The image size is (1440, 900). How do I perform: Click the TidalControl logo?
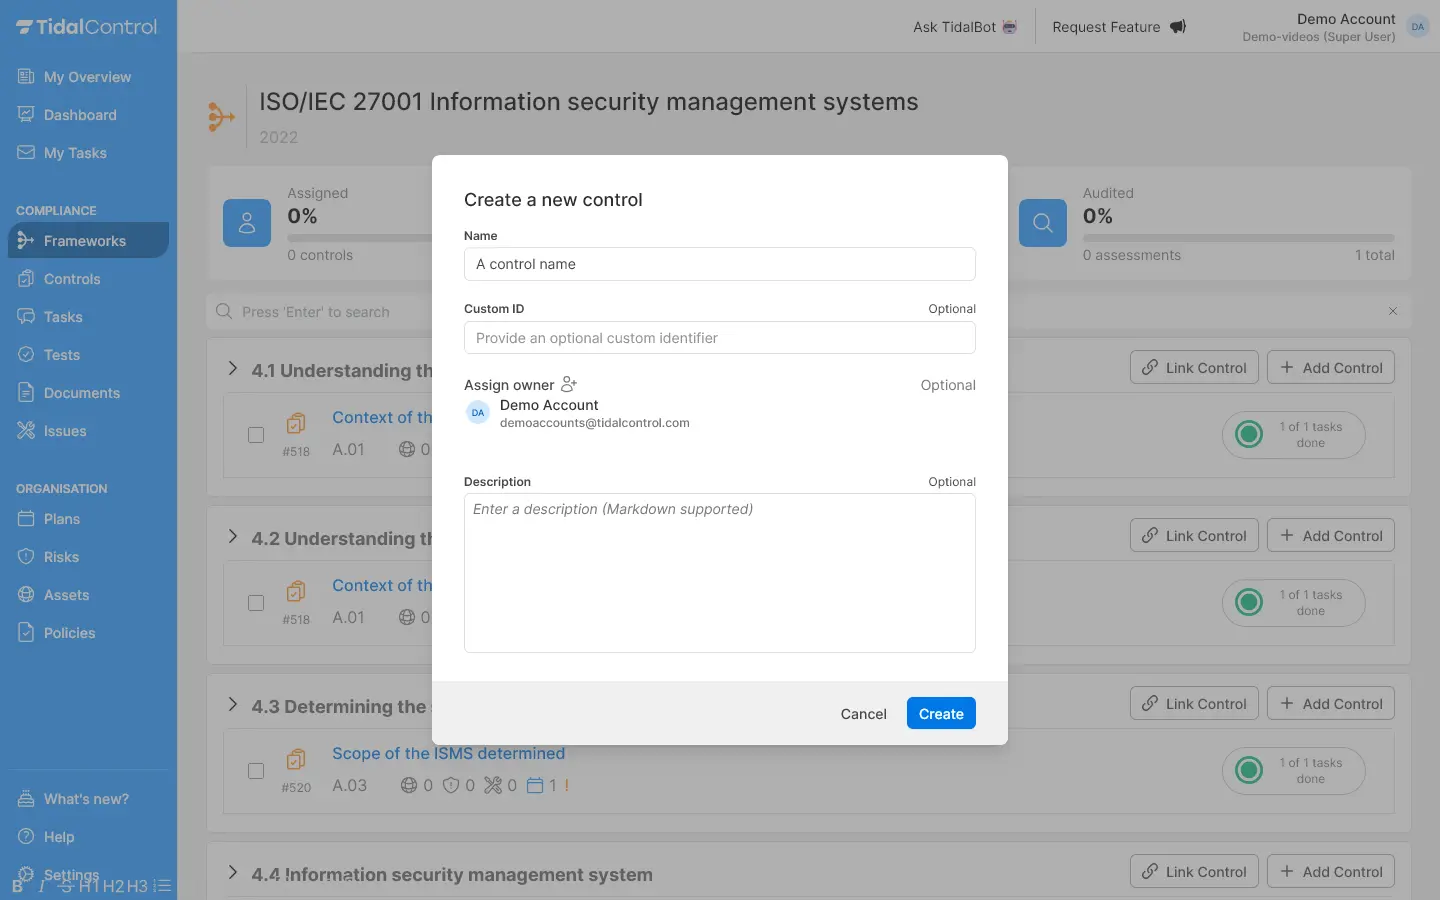coord(87,27)
